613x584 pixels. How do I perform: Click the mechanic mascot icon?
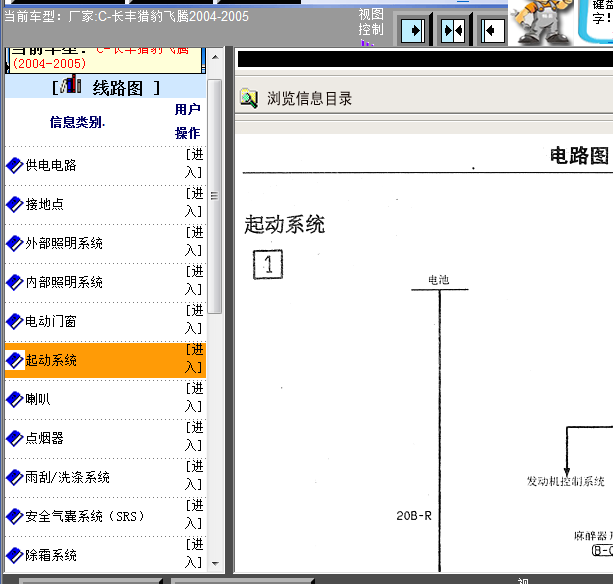click(541, 22)
